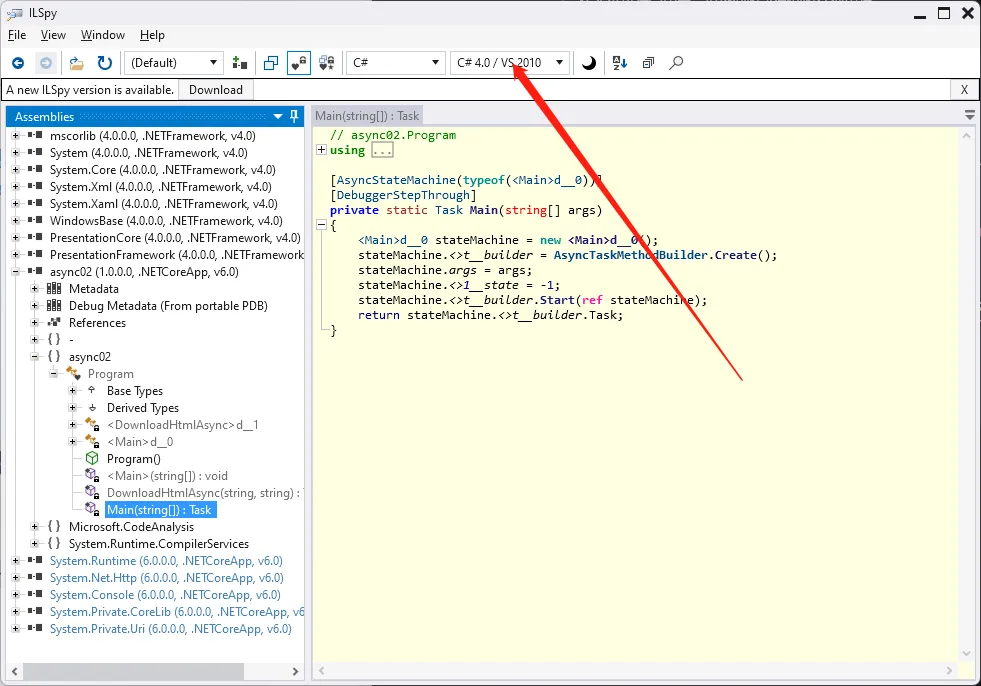Click the magnifier Search icon in toolbar
The width and height of the screenshot is (981, 686).
tap(676, 63)
